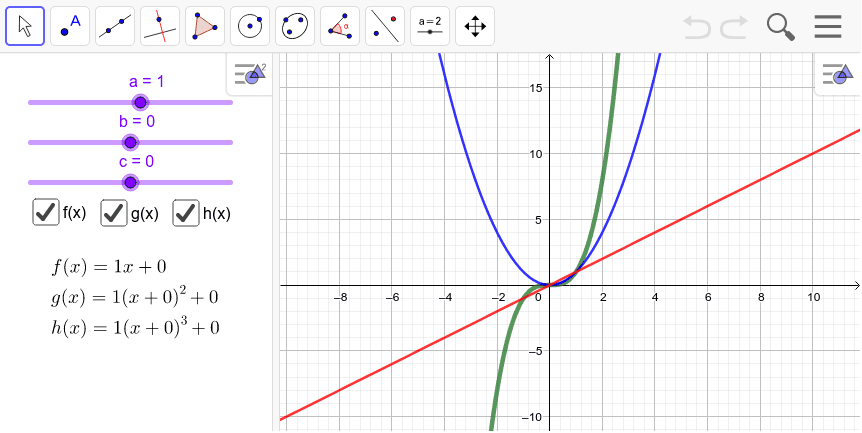This screenshot has height=433, width=862.
Task: Click the 'a = 1' slider label
Action: [146, 82]
